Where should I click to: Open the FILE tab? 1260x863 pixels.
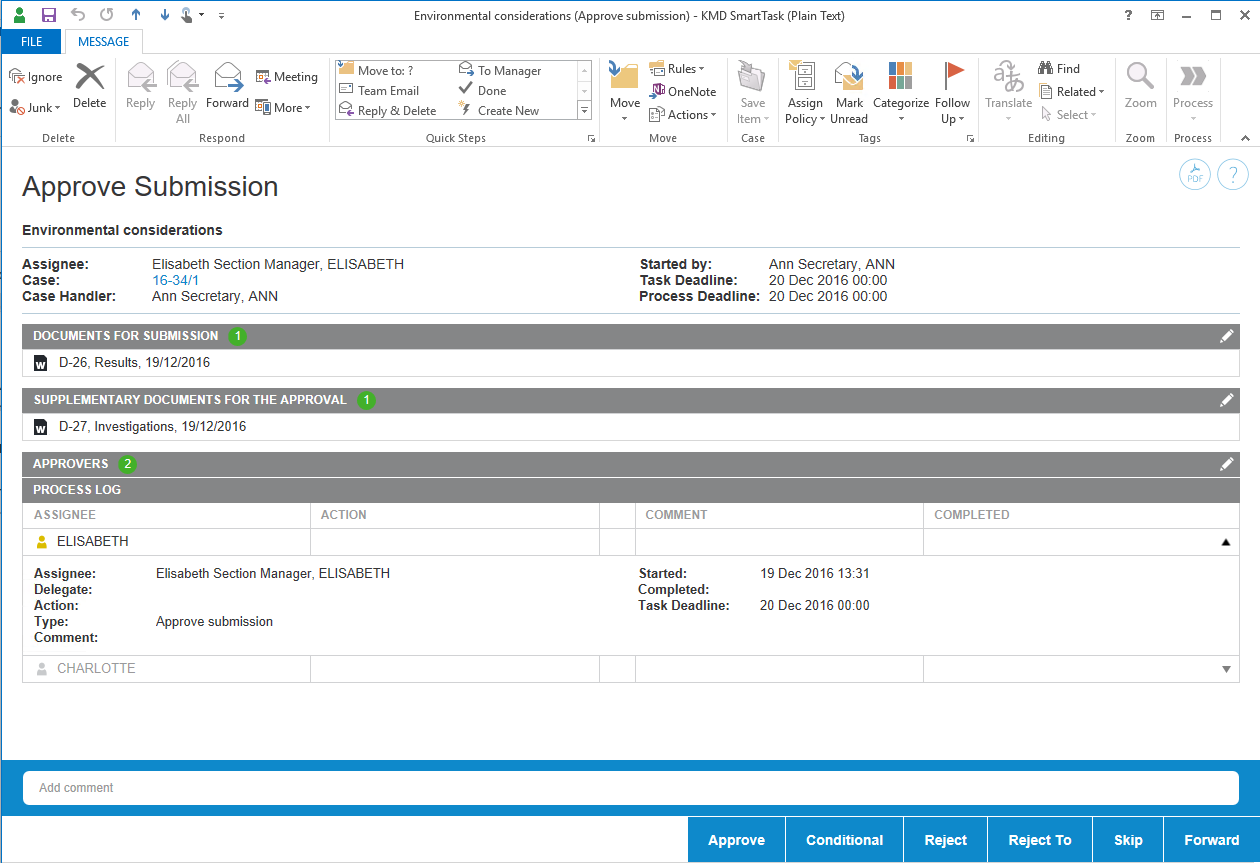coord(31,42)
